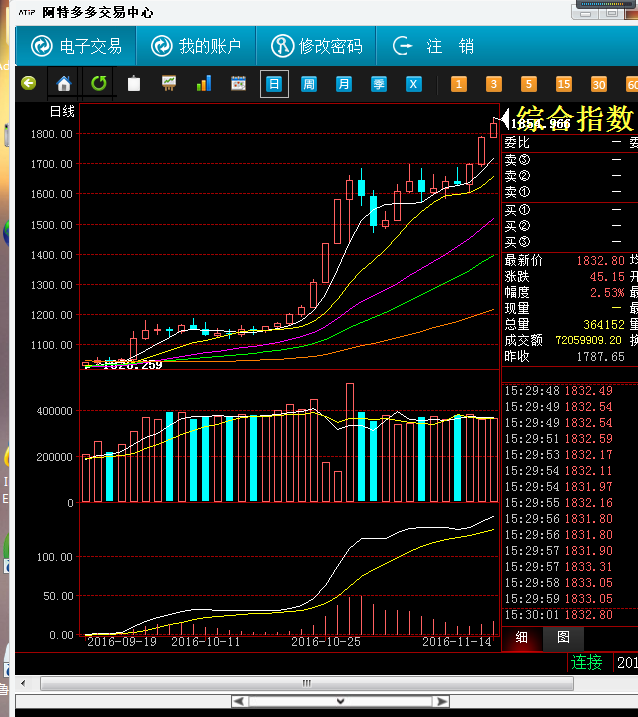Click the blue X period button
638x717 pixels.
413,84
